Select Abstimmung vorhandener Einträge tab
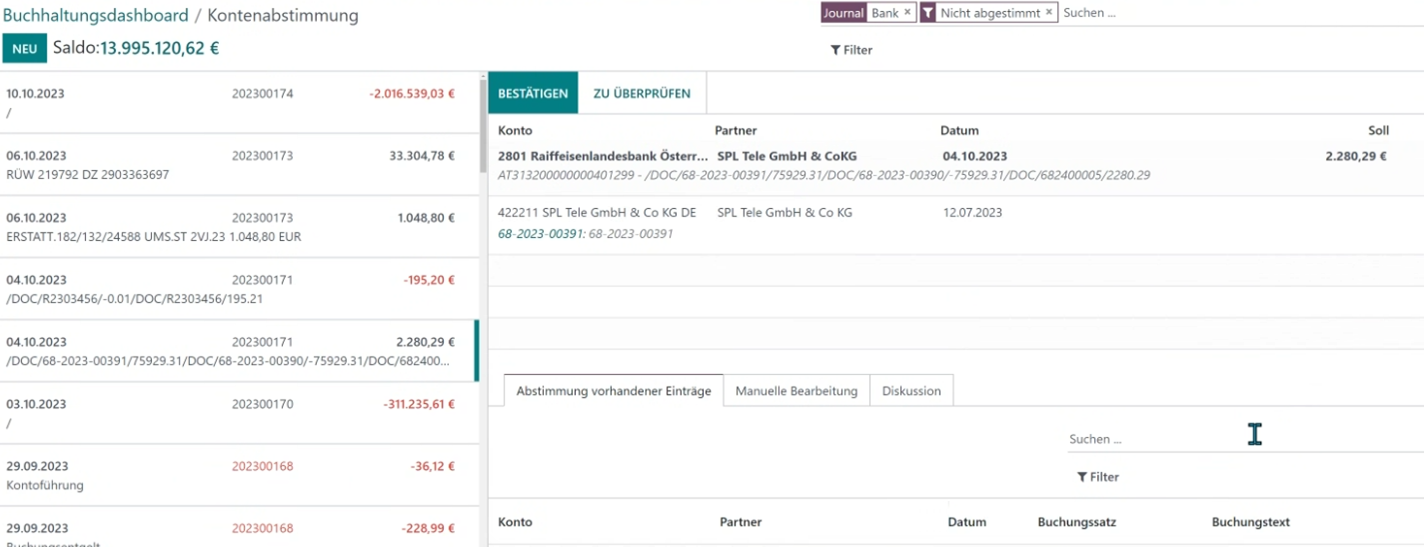This screenshot has height=547, width=1424. pos(613,391)
